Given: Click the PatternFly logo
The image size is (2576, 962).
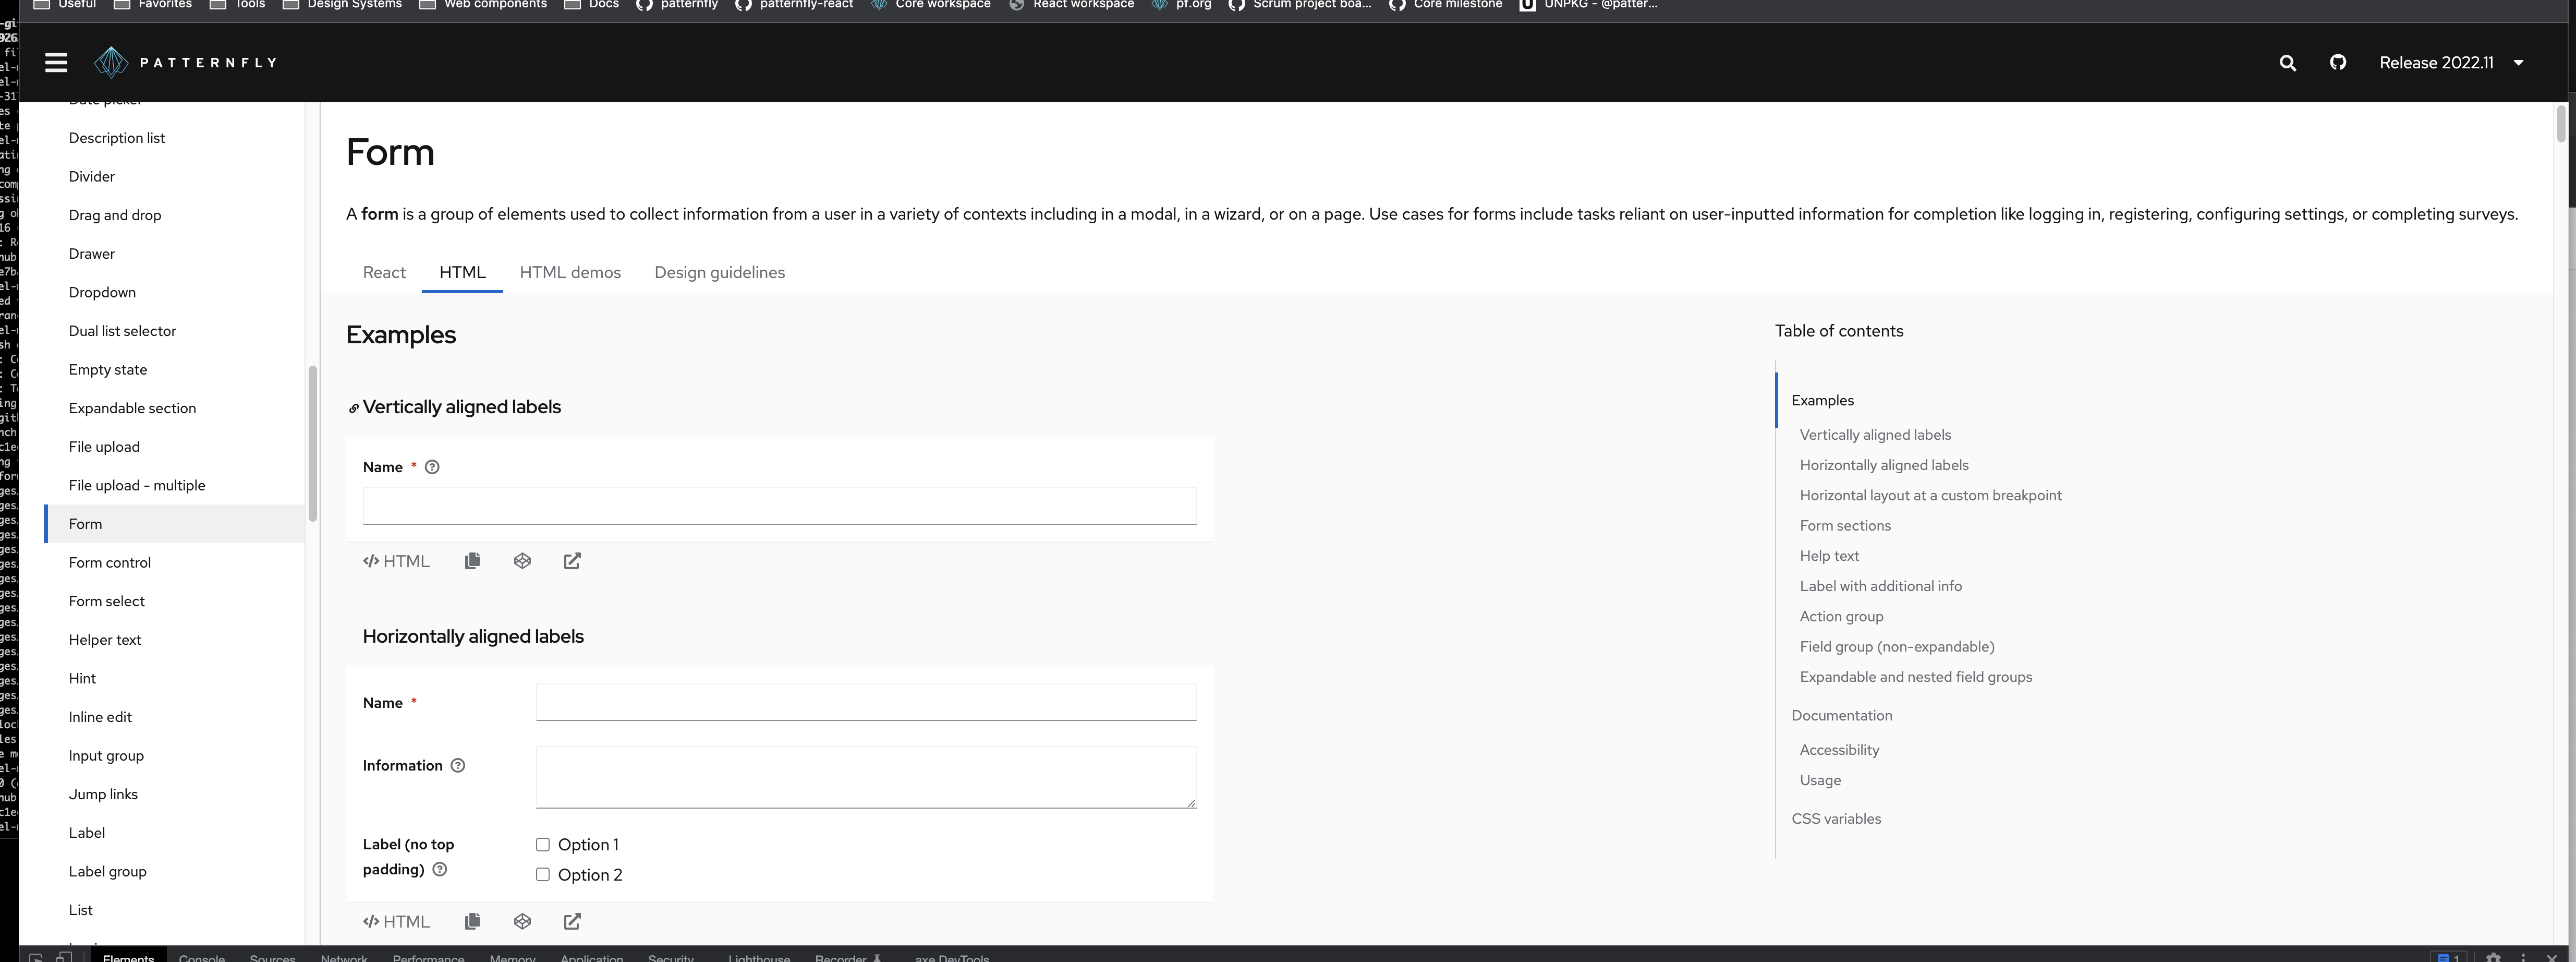Looking at the screenshot, I should pyautogui.click(x=185, y=63).
